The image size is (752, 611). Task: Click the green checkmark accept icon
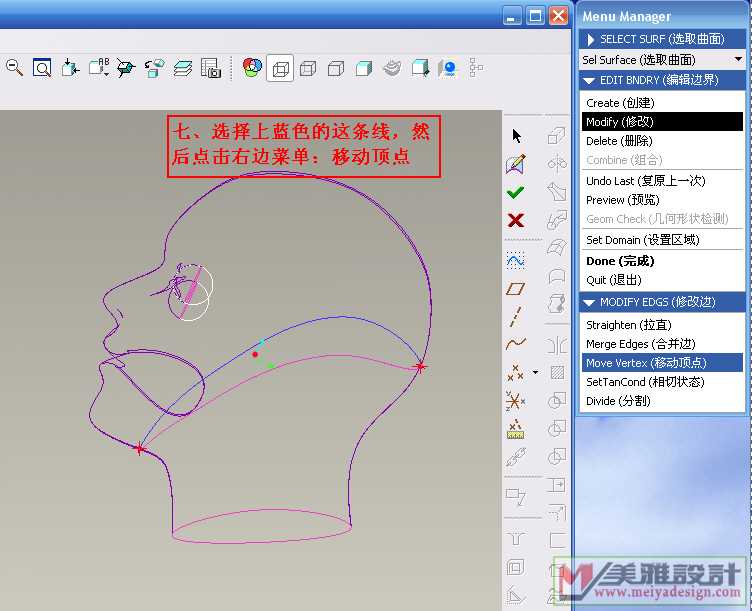(x=516, y=192)
